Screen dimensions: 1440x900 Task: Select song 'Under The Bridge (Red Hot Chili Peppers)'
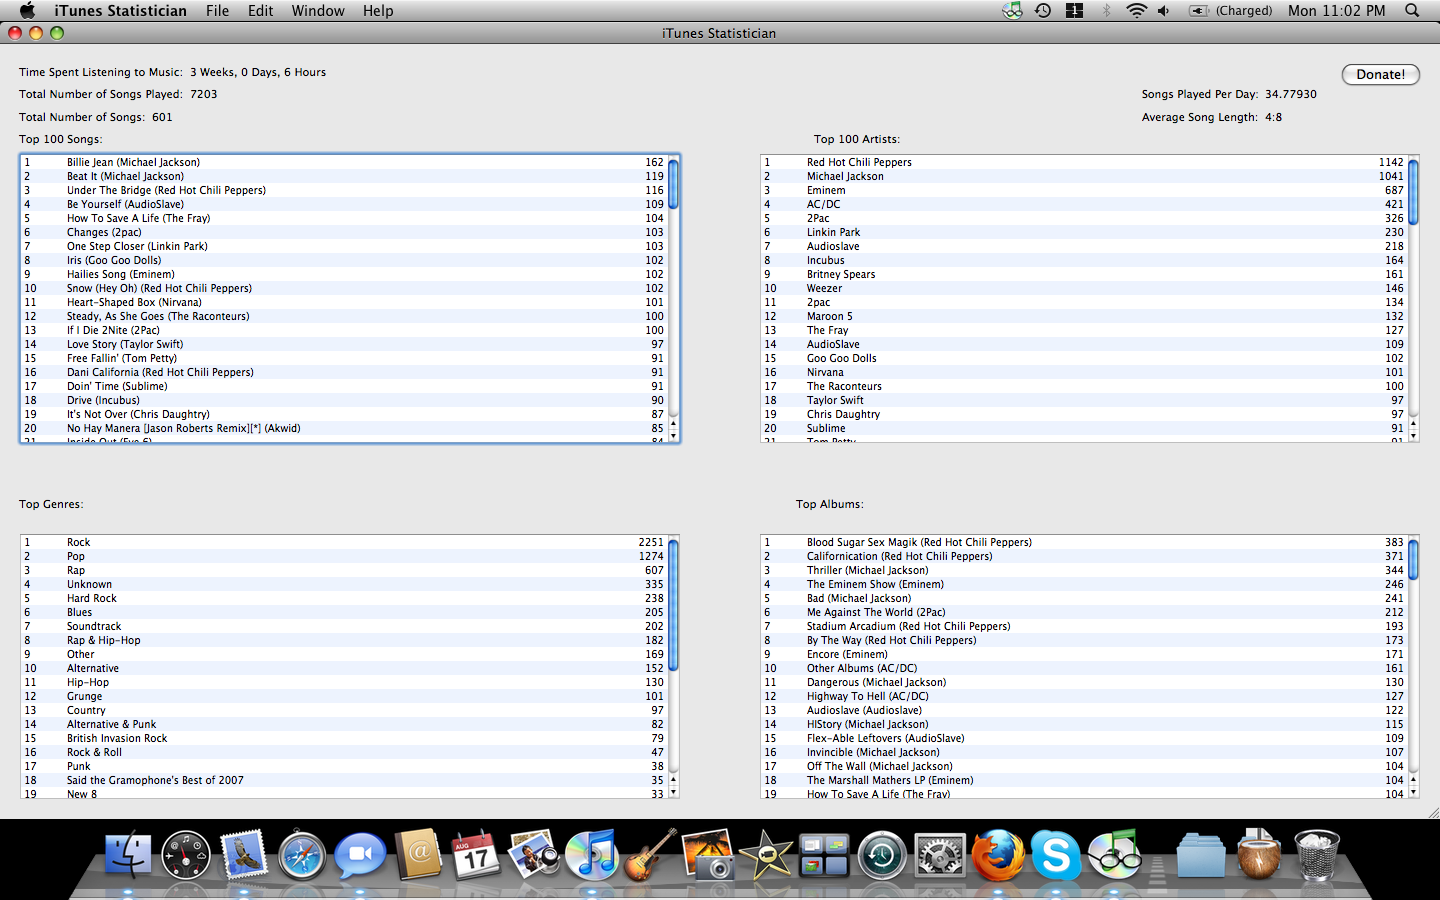click(344, 190)
